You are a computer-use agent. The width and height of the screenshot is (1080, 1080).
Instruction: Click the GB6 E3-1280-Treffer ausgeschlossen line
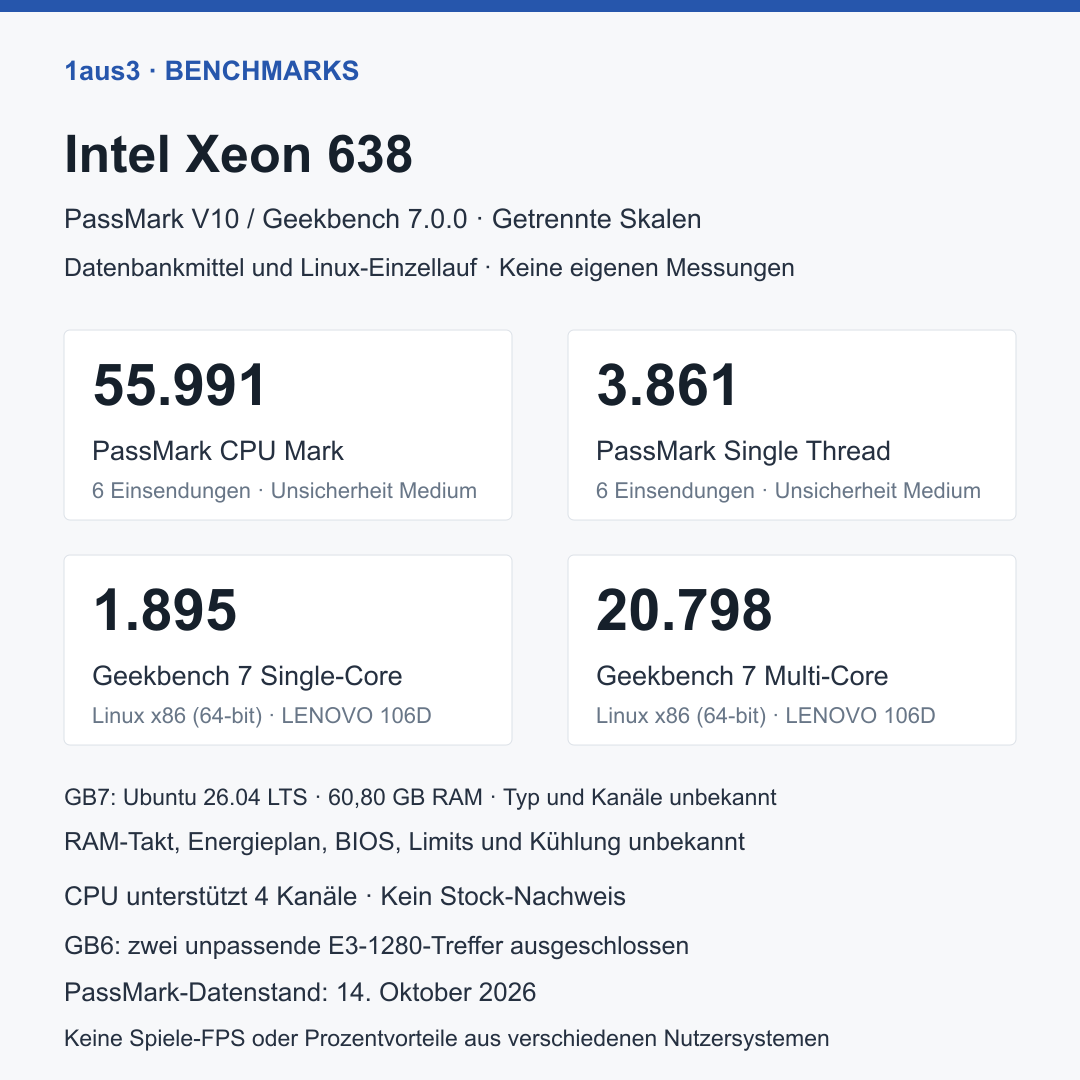click(376, 946)
